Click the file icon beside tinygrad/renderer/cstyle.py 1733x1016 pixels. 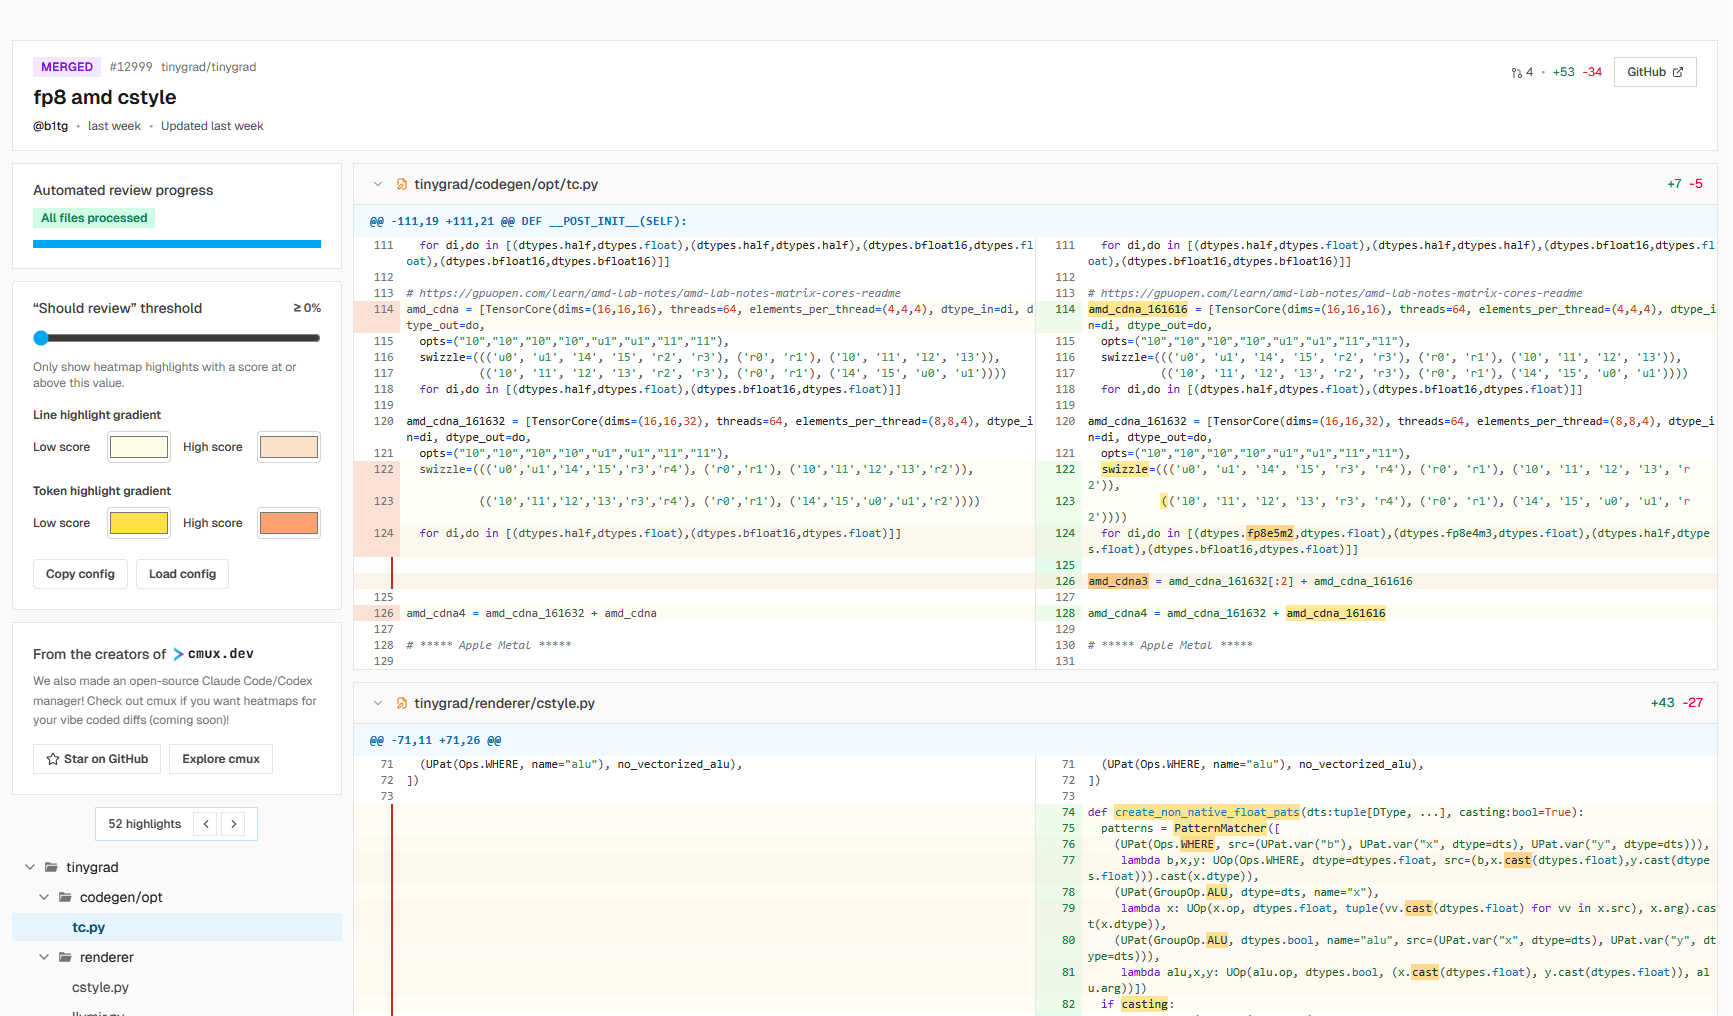tap(402, 704)
